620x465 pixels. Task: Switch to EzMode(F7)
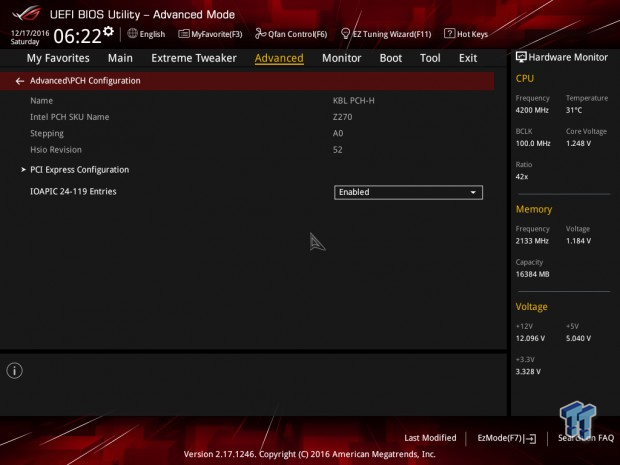point(500,438)
